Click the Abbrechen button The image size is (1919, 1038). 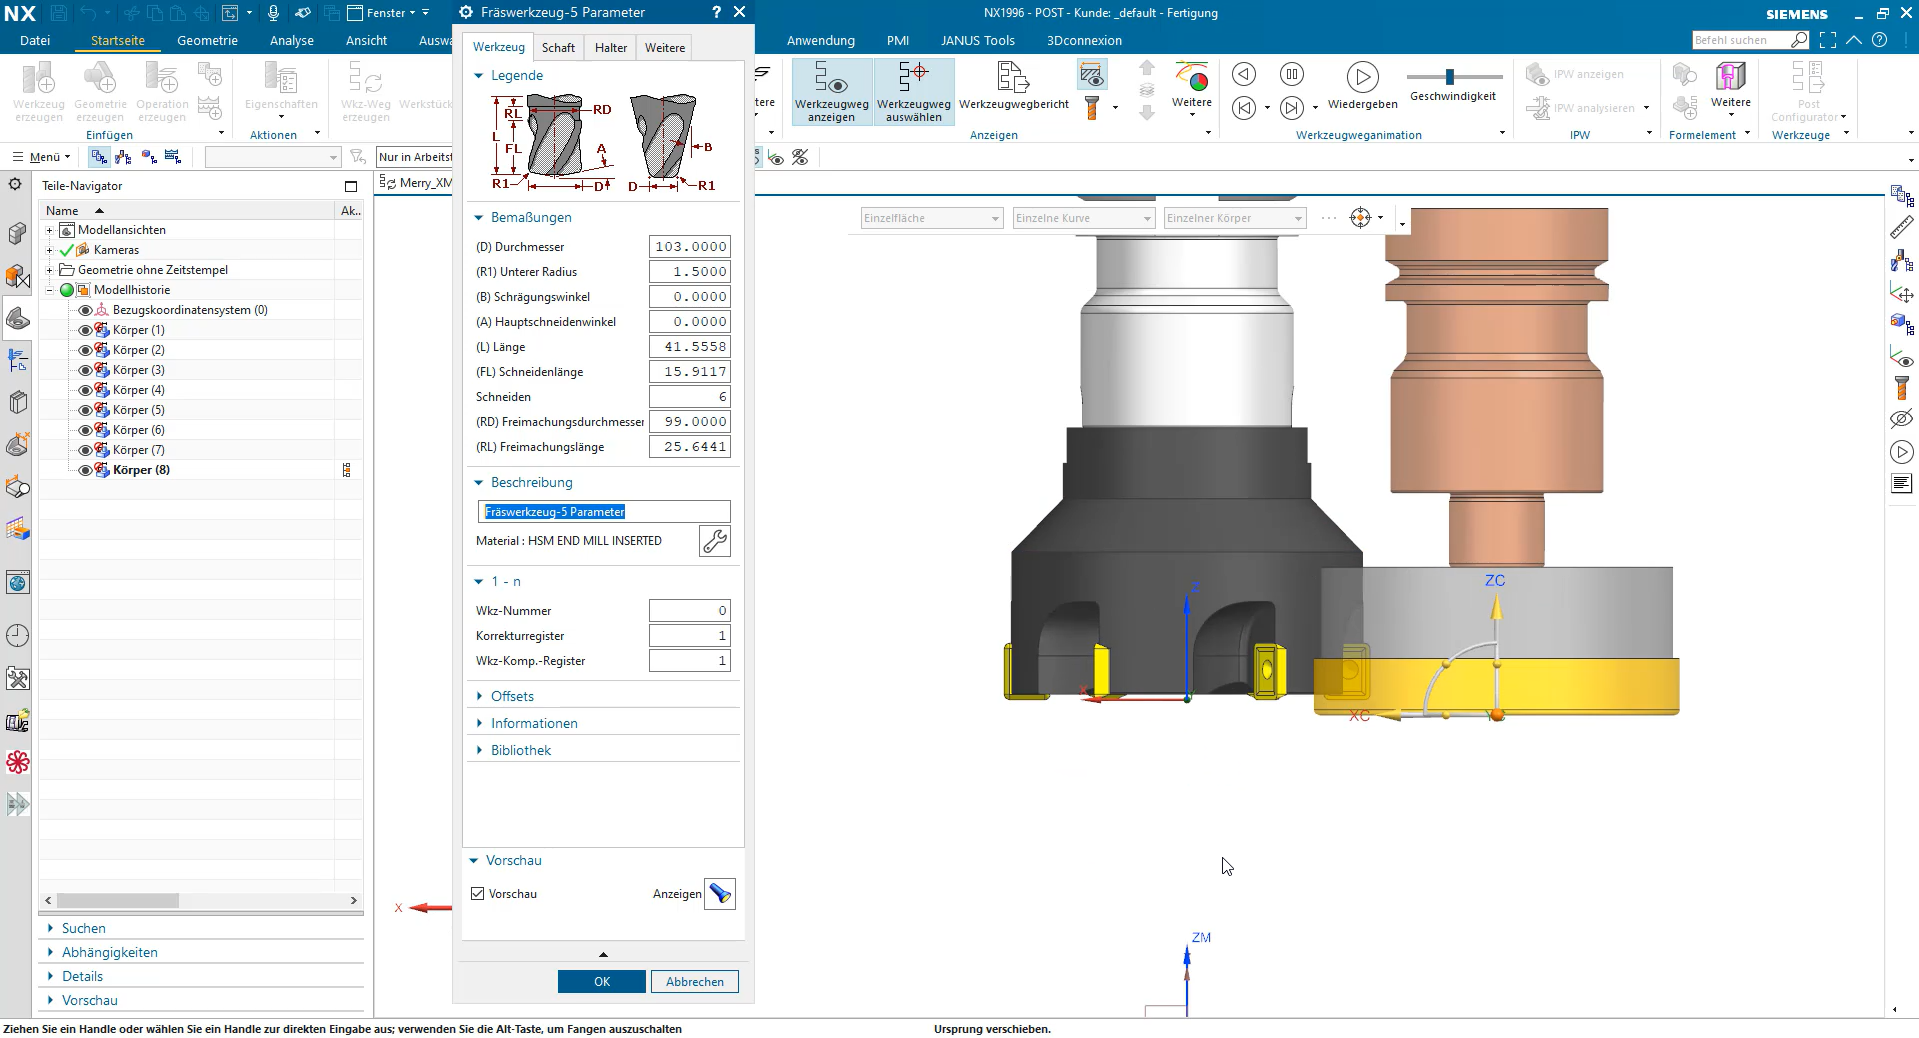[695, 982]
